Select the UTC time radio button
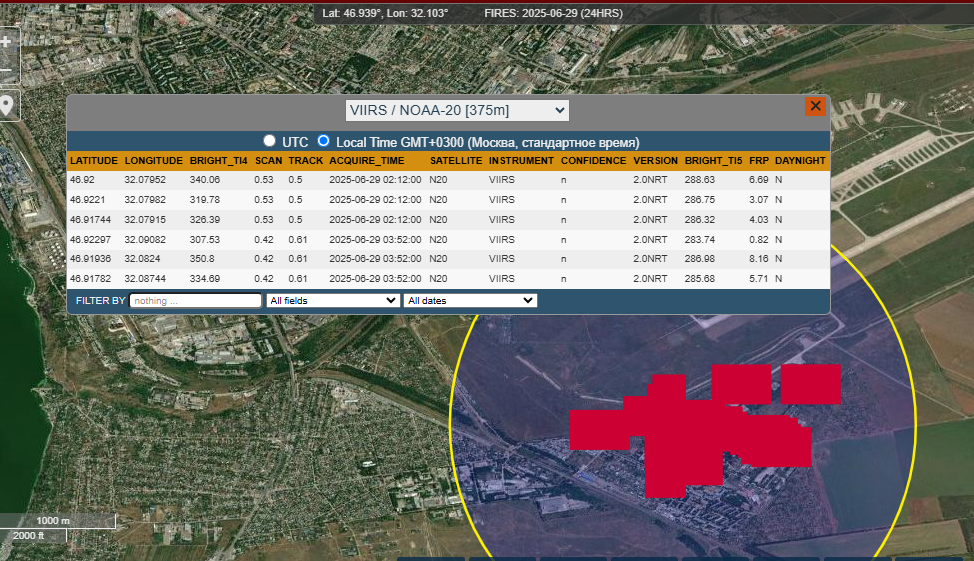The height and width of the screenshot is (561, 974). point(269,140)
